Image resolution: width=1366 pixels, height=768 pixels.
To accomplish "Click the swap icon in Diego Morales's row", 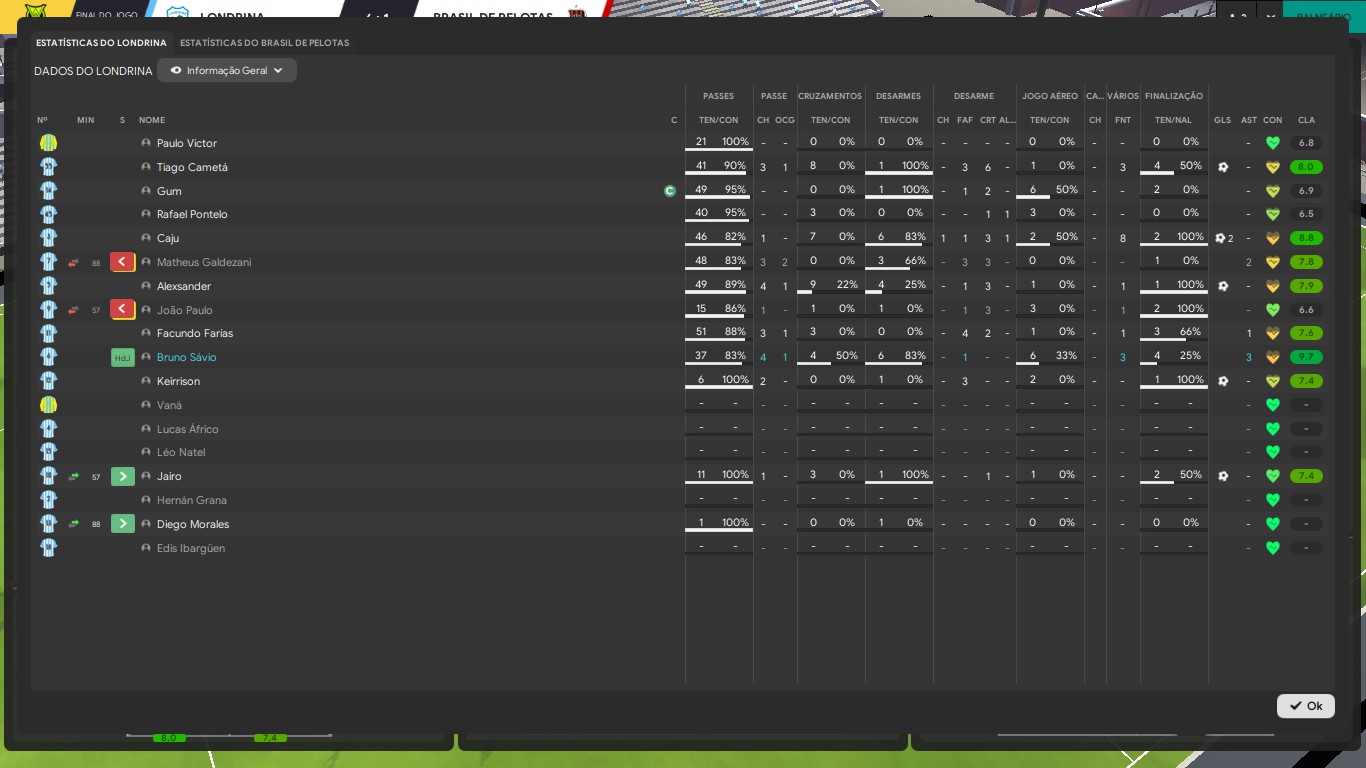I will tap(73, 524).
